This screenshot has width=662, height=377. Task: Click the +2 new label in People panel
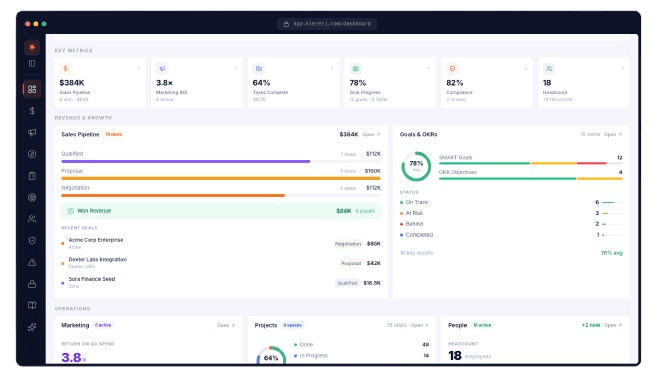[x=591, y=325]
